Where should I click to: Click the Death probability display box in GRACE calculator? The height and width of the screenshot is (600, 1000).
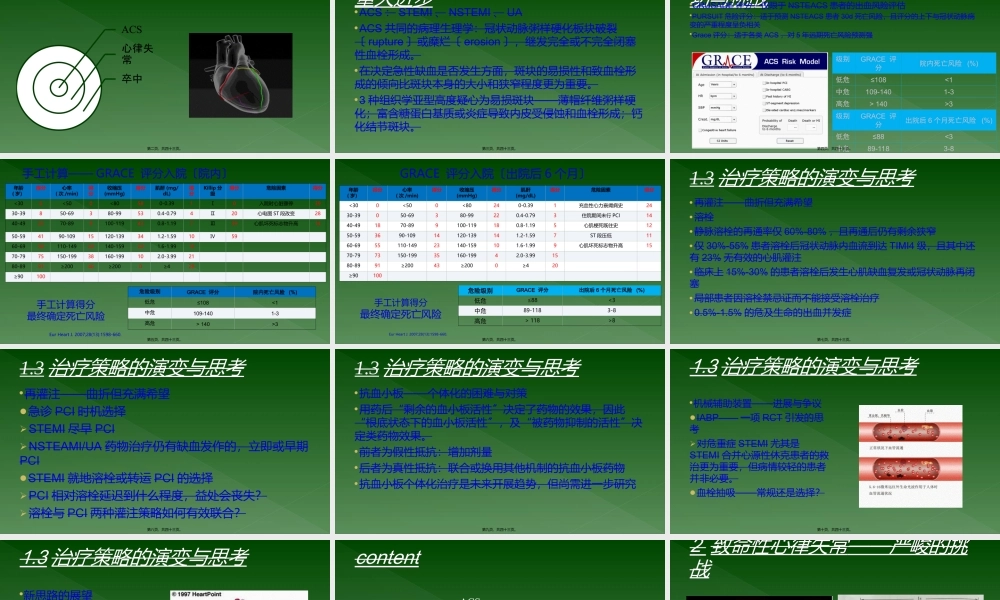click(792, 127)
